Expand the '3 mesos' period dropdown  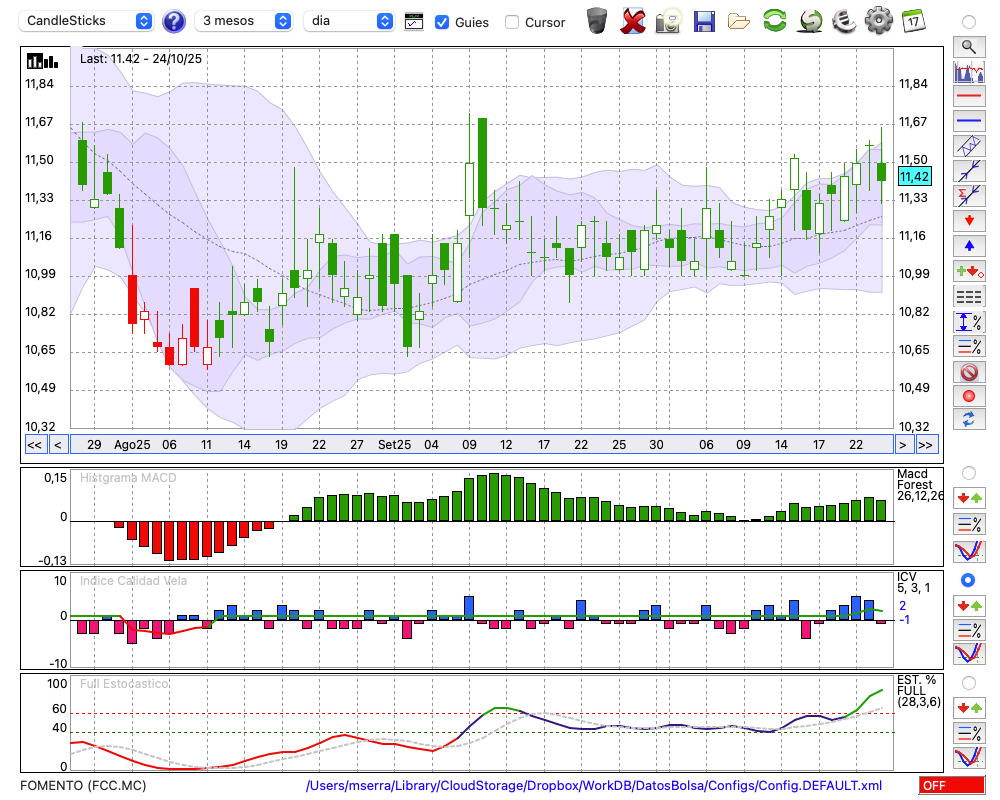click(245, 21)
